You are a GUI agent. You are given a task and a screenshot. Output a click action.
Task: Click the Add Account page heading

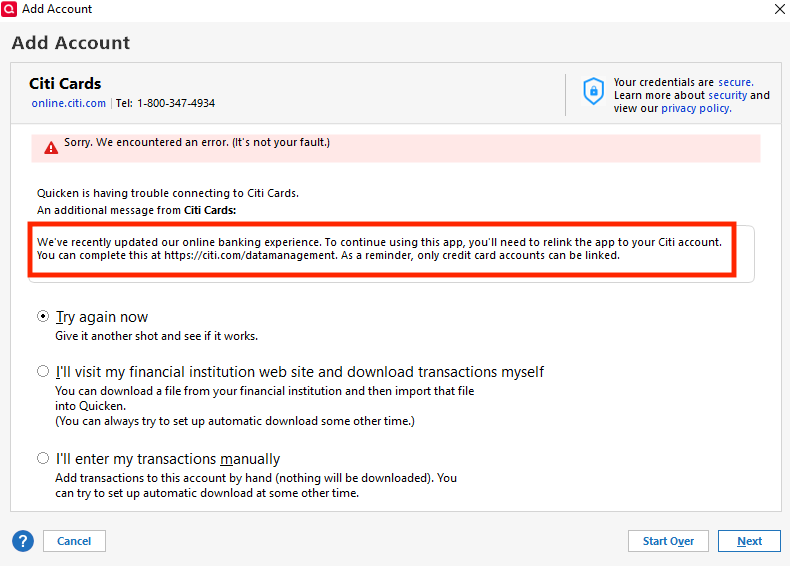(x=71, y=43)
